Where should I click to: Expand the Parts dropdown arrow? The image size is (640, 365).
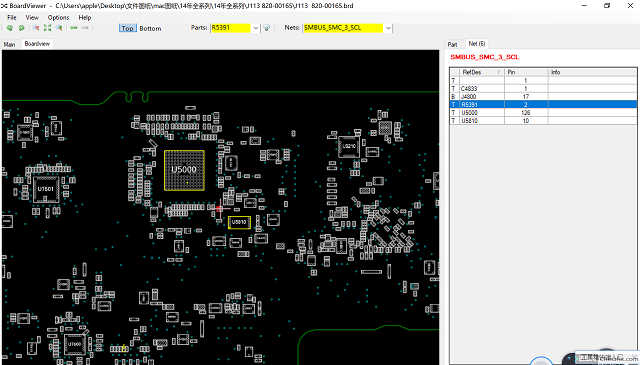pos(256,28)
